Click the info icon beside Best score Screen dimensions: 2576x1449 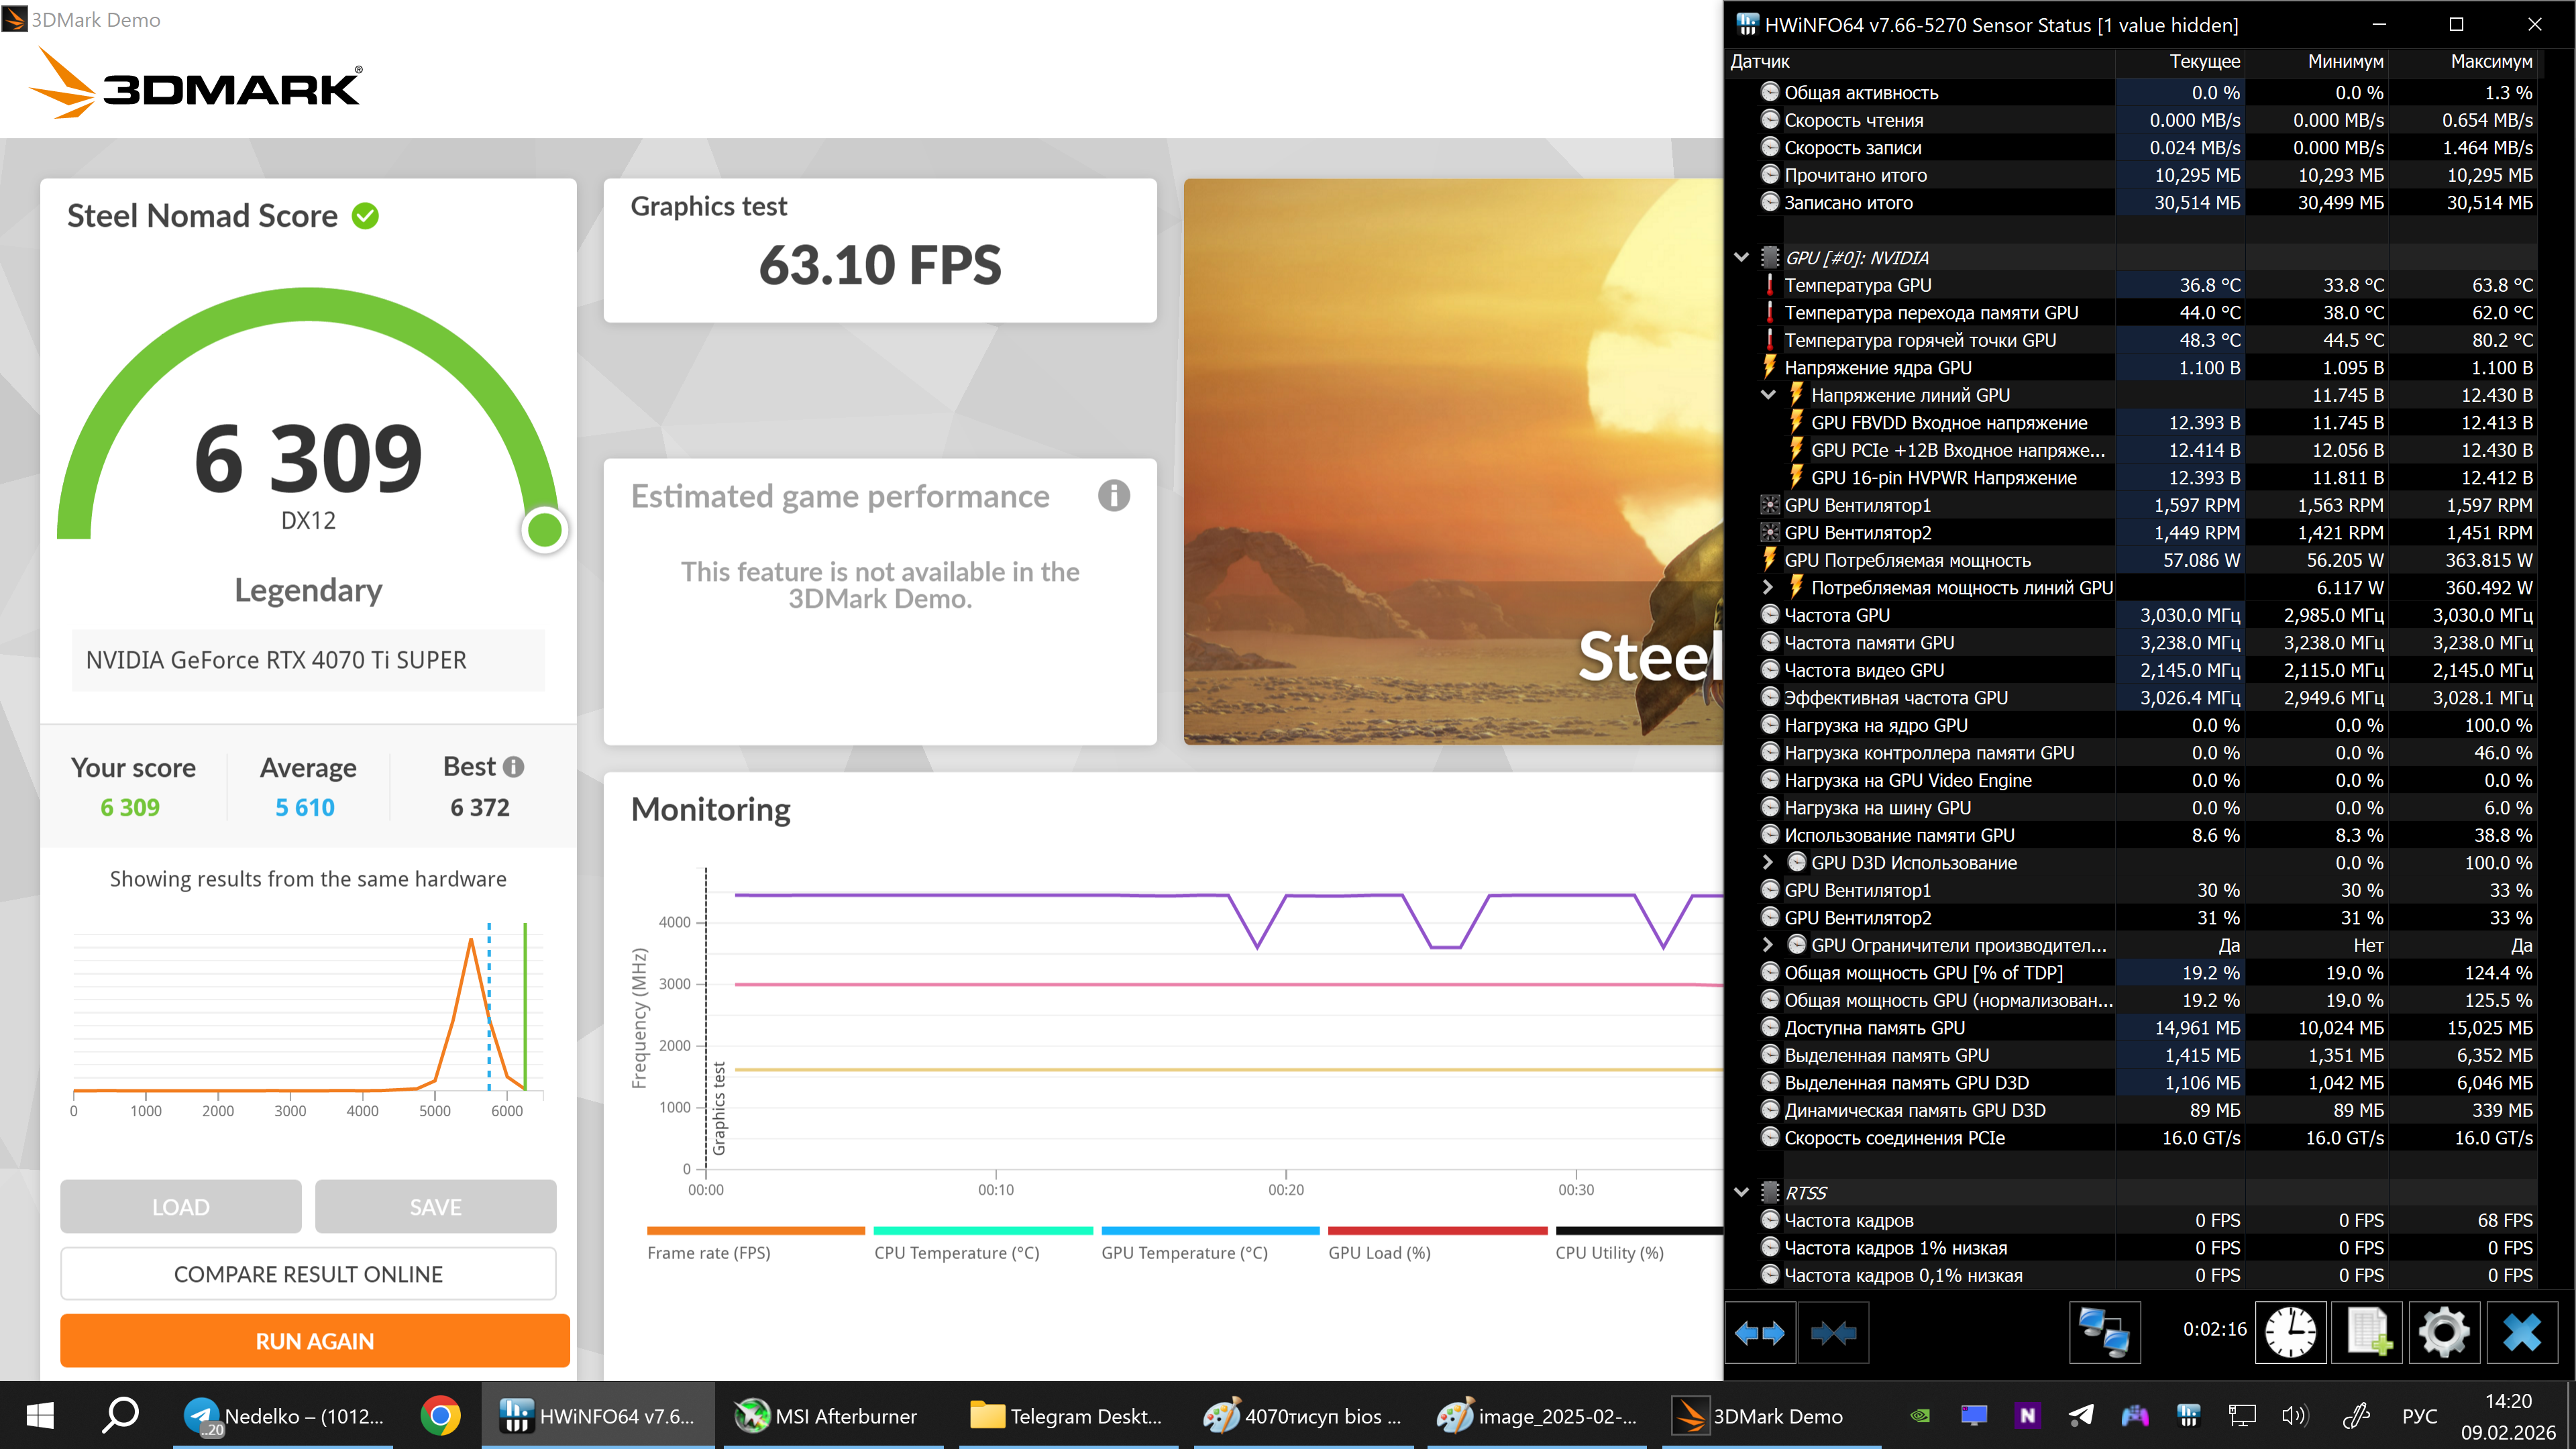514,767
